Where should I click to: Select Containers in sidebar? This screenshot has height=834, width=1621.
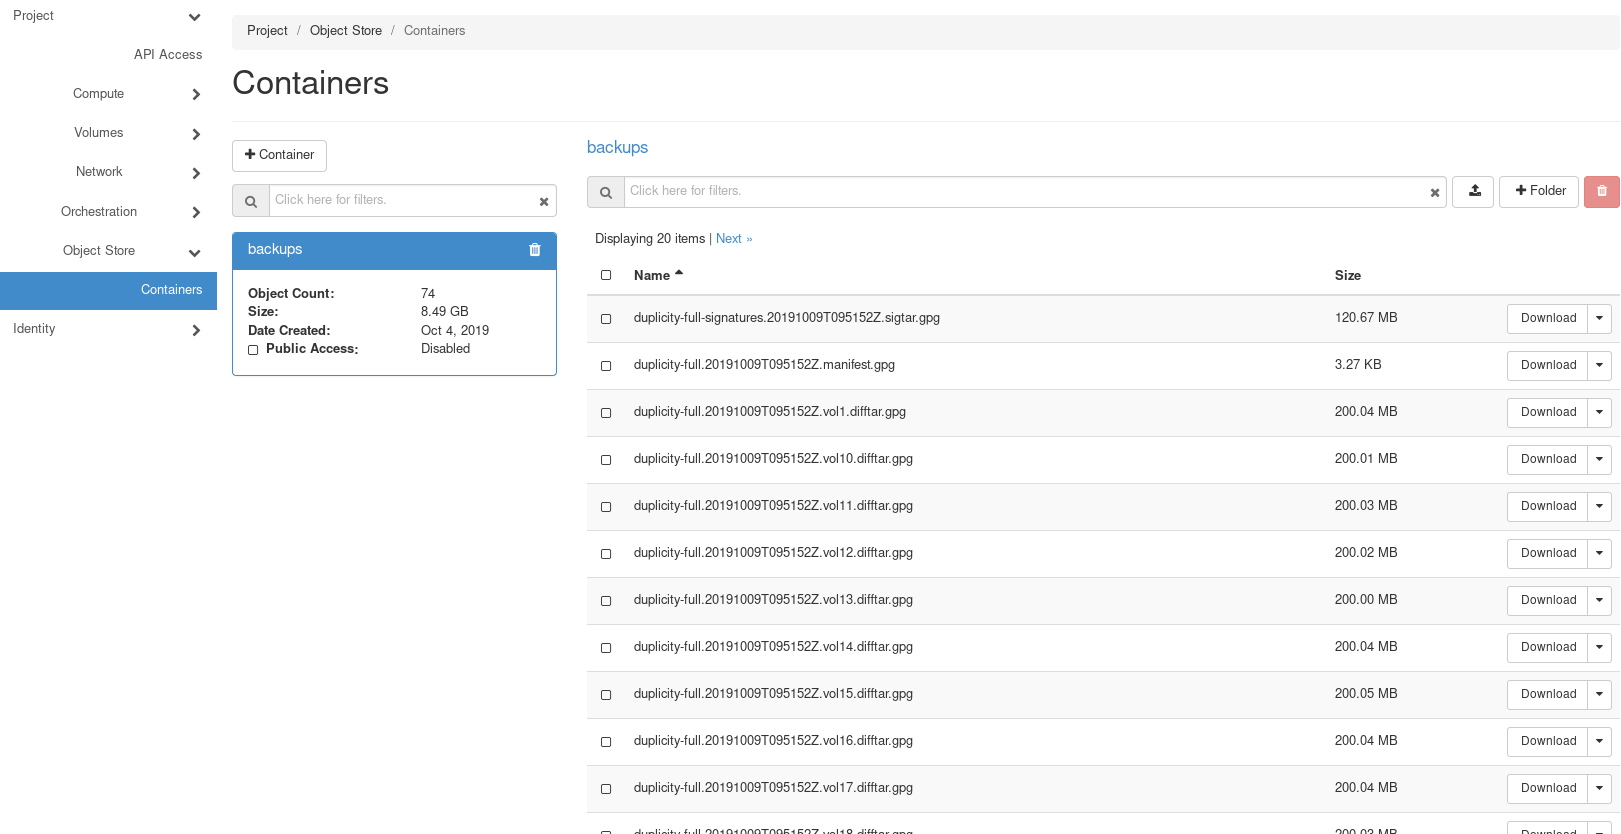pos(108,290)
